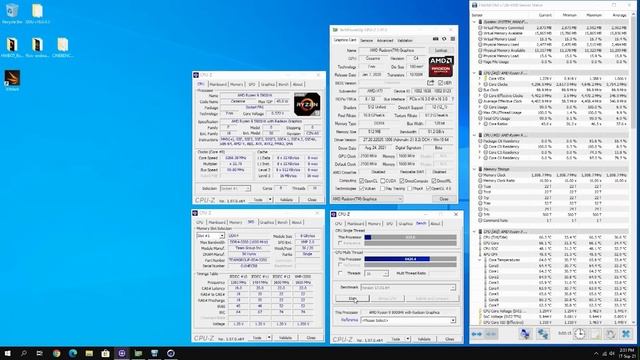Click the Lookup button in GPU-Z
The image size is (640, 360).
[x=441, y=50]
